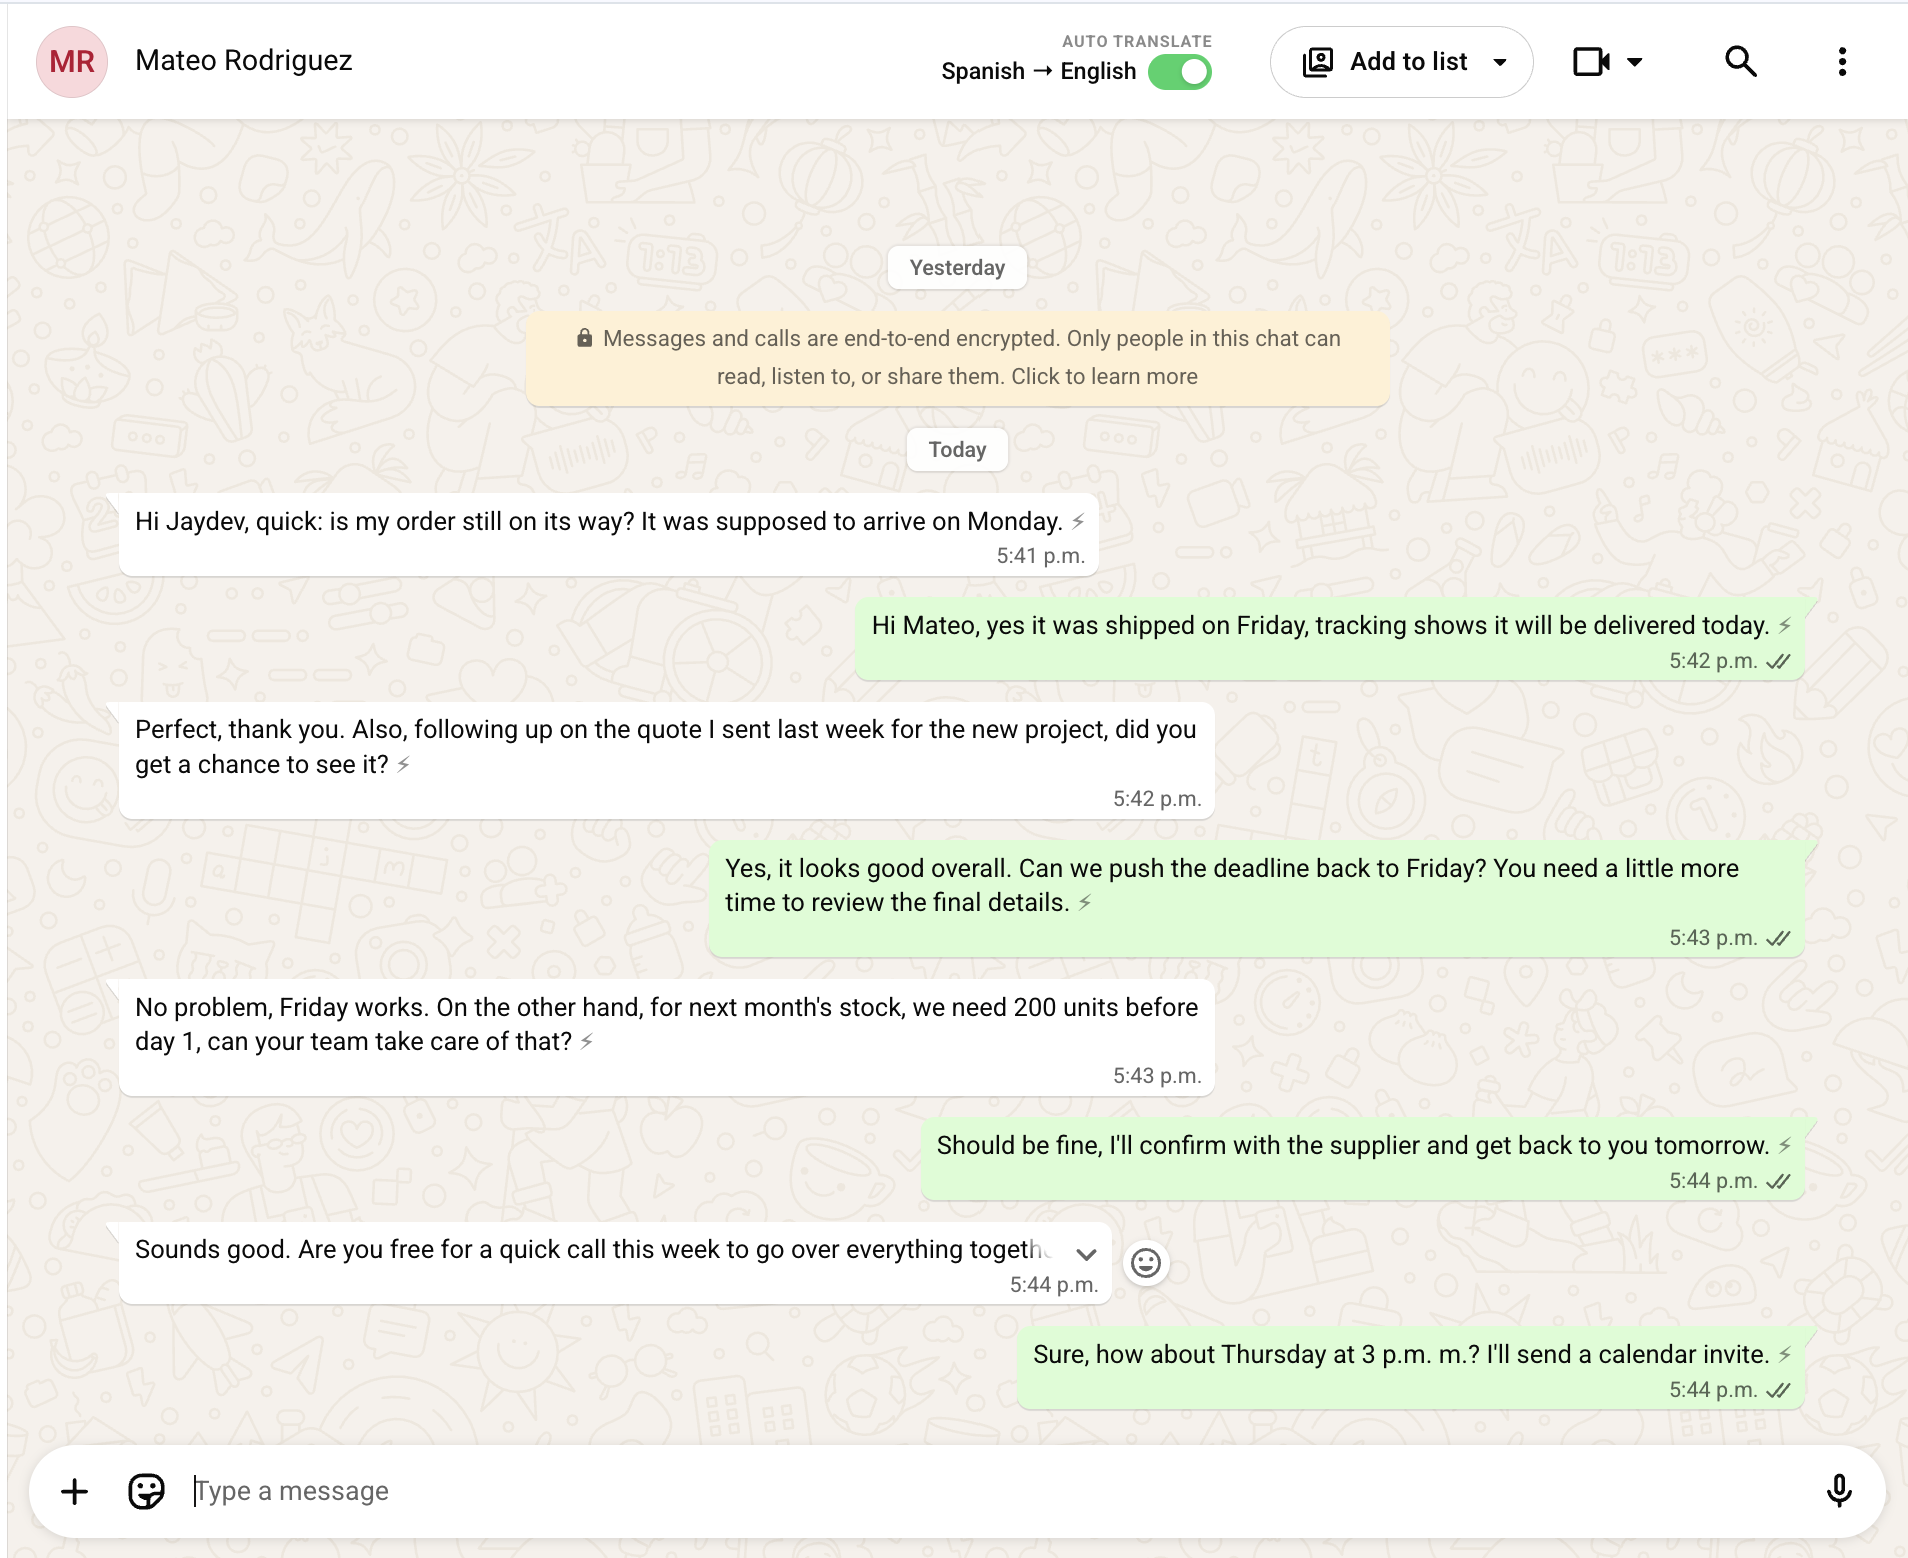1908x1558 pixels.
Task: Click translation bolt after 'review the final details.'
Action: coord(1084,903)
